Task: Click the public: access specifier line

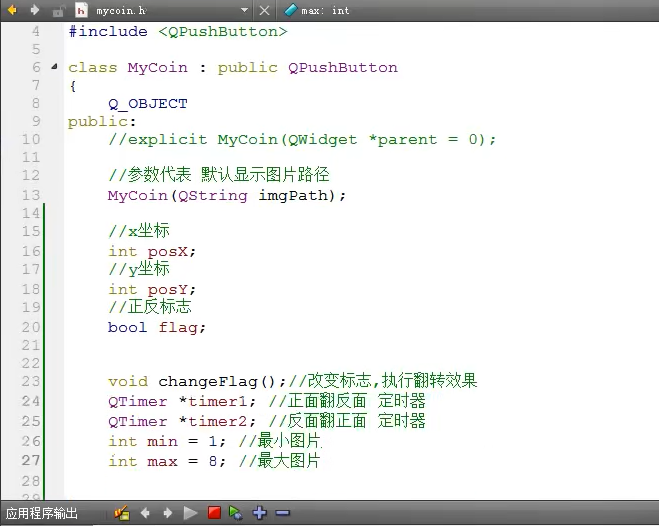Action: pos(102,122)
